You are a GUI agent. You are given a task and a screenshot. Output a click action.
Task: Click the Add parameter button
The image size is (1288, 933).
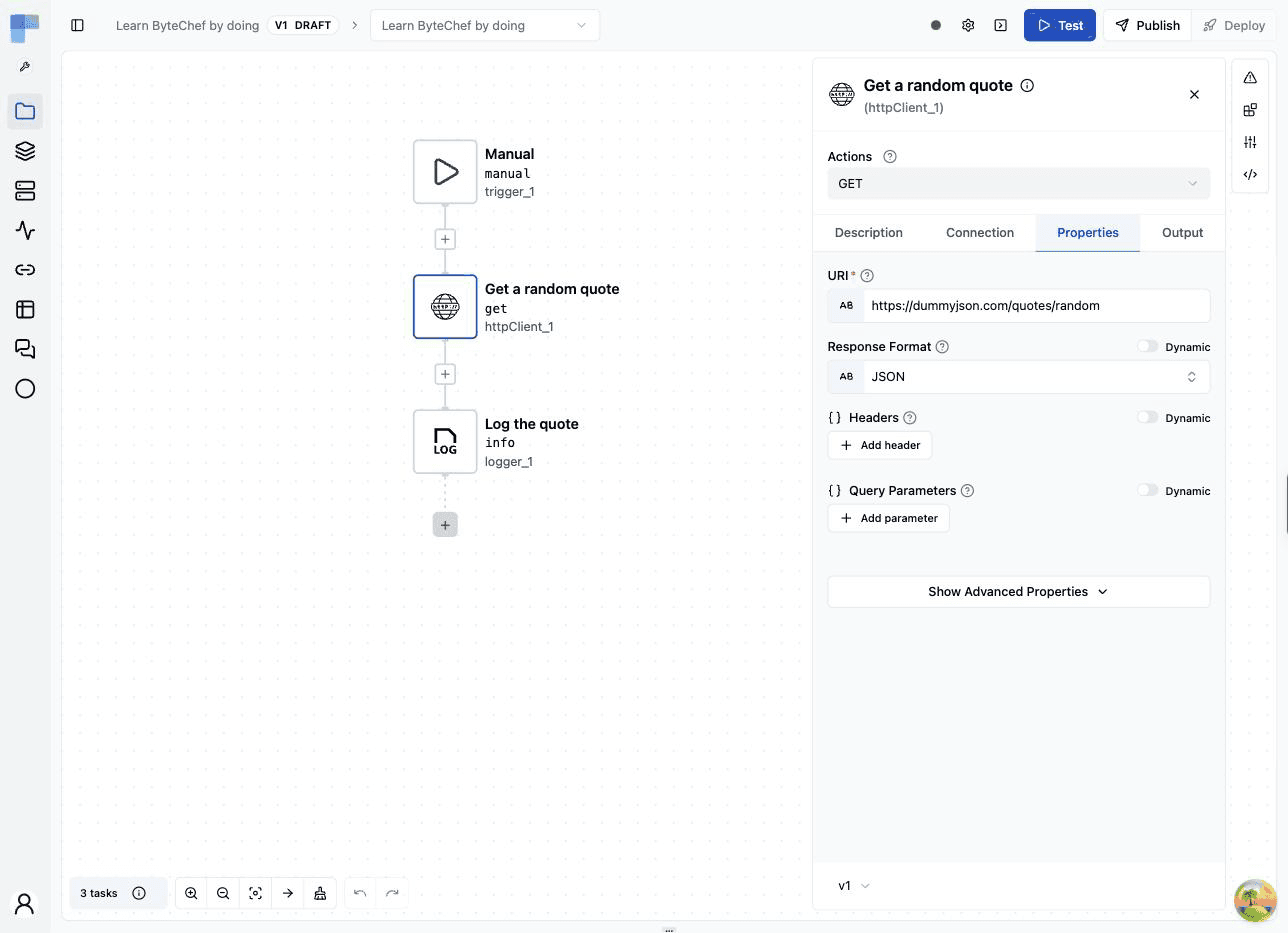coord(888,518)
